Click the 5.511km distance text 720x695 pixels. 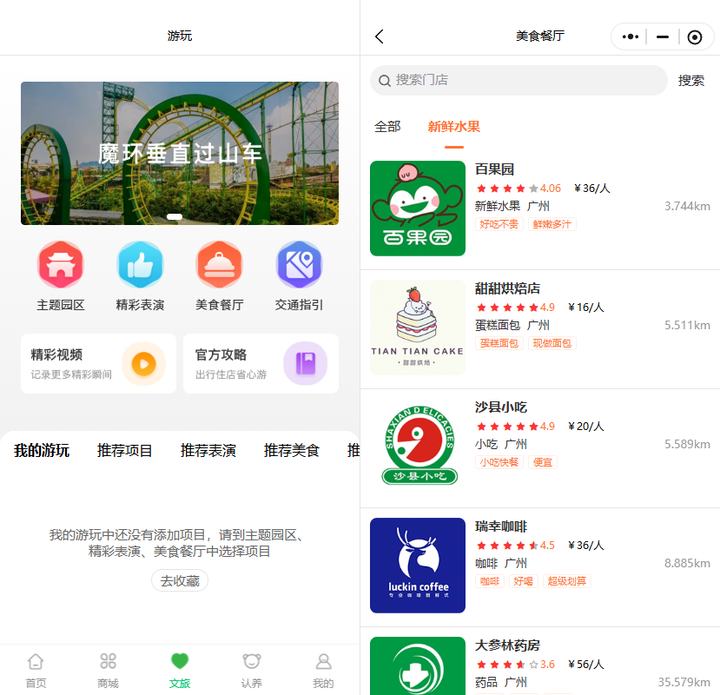(687, 325)
